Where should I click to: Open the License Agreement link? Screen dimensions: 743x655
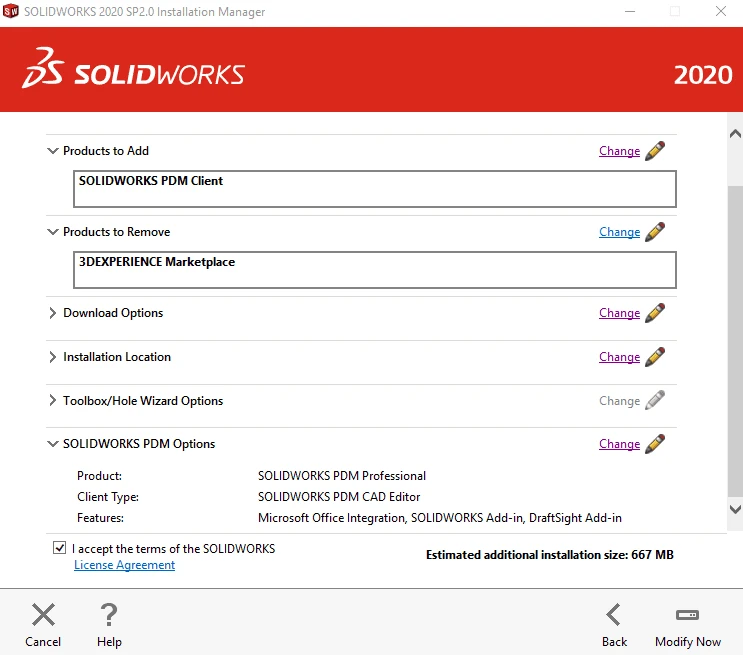[x=124, y=565]
